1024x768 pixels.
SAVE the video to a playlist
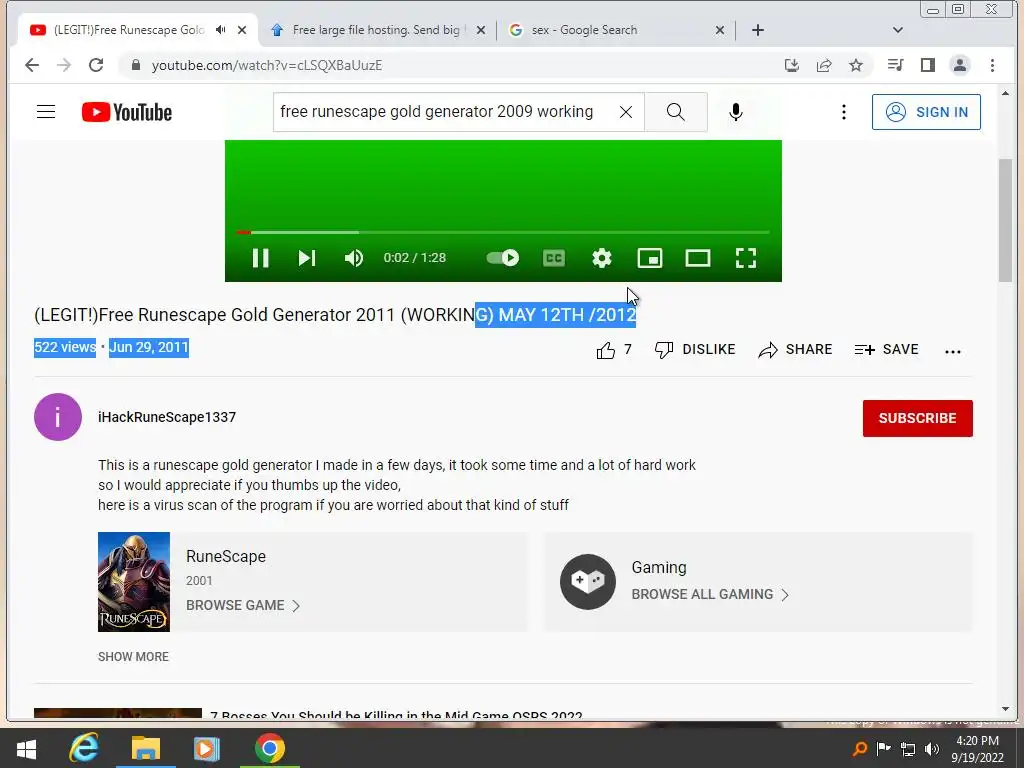(x=886, y=350)
